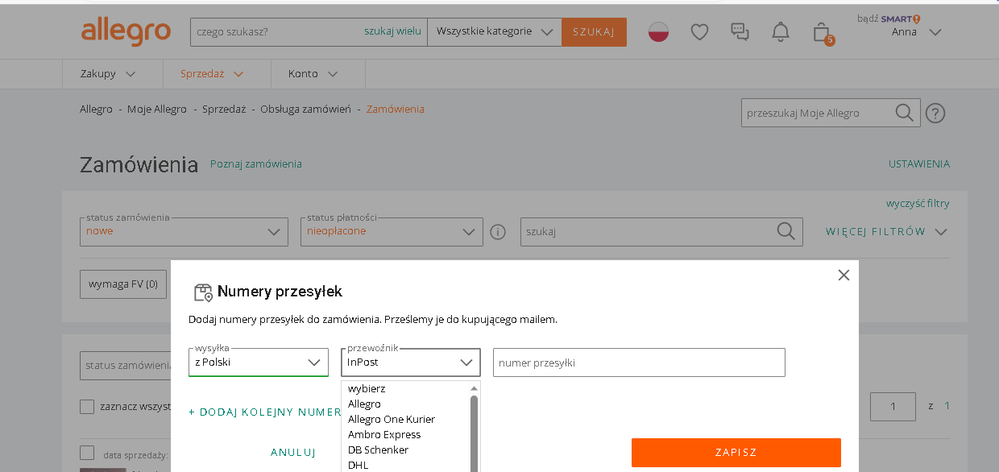The width and height of the screenshot is (999, 472).
Task: Click the carrier list scrollbar
Action: [x=474, y=433]
